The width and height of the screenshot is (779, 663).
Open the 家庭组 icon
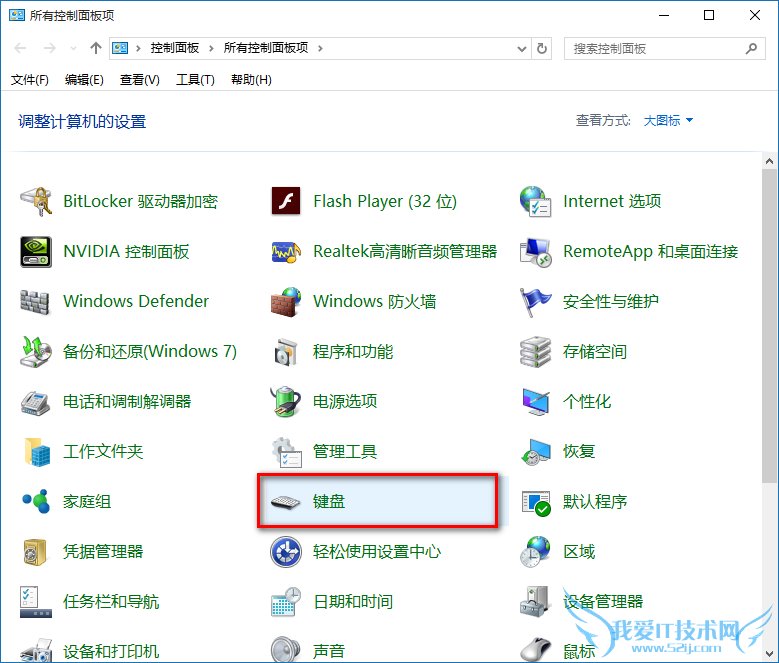pyautogui.click(x=36, y=502)
